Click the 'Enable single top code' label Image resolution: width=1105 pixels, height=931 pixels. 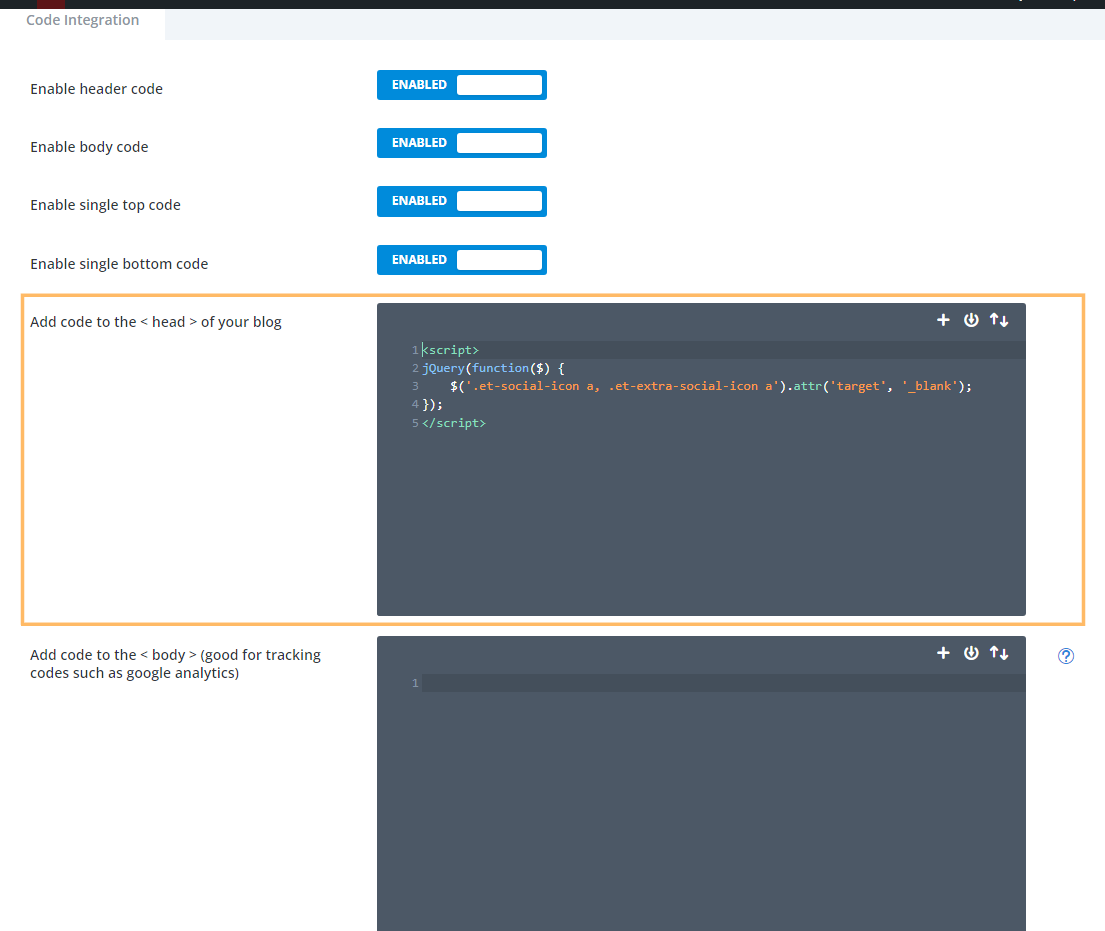(x=106, y=205)
